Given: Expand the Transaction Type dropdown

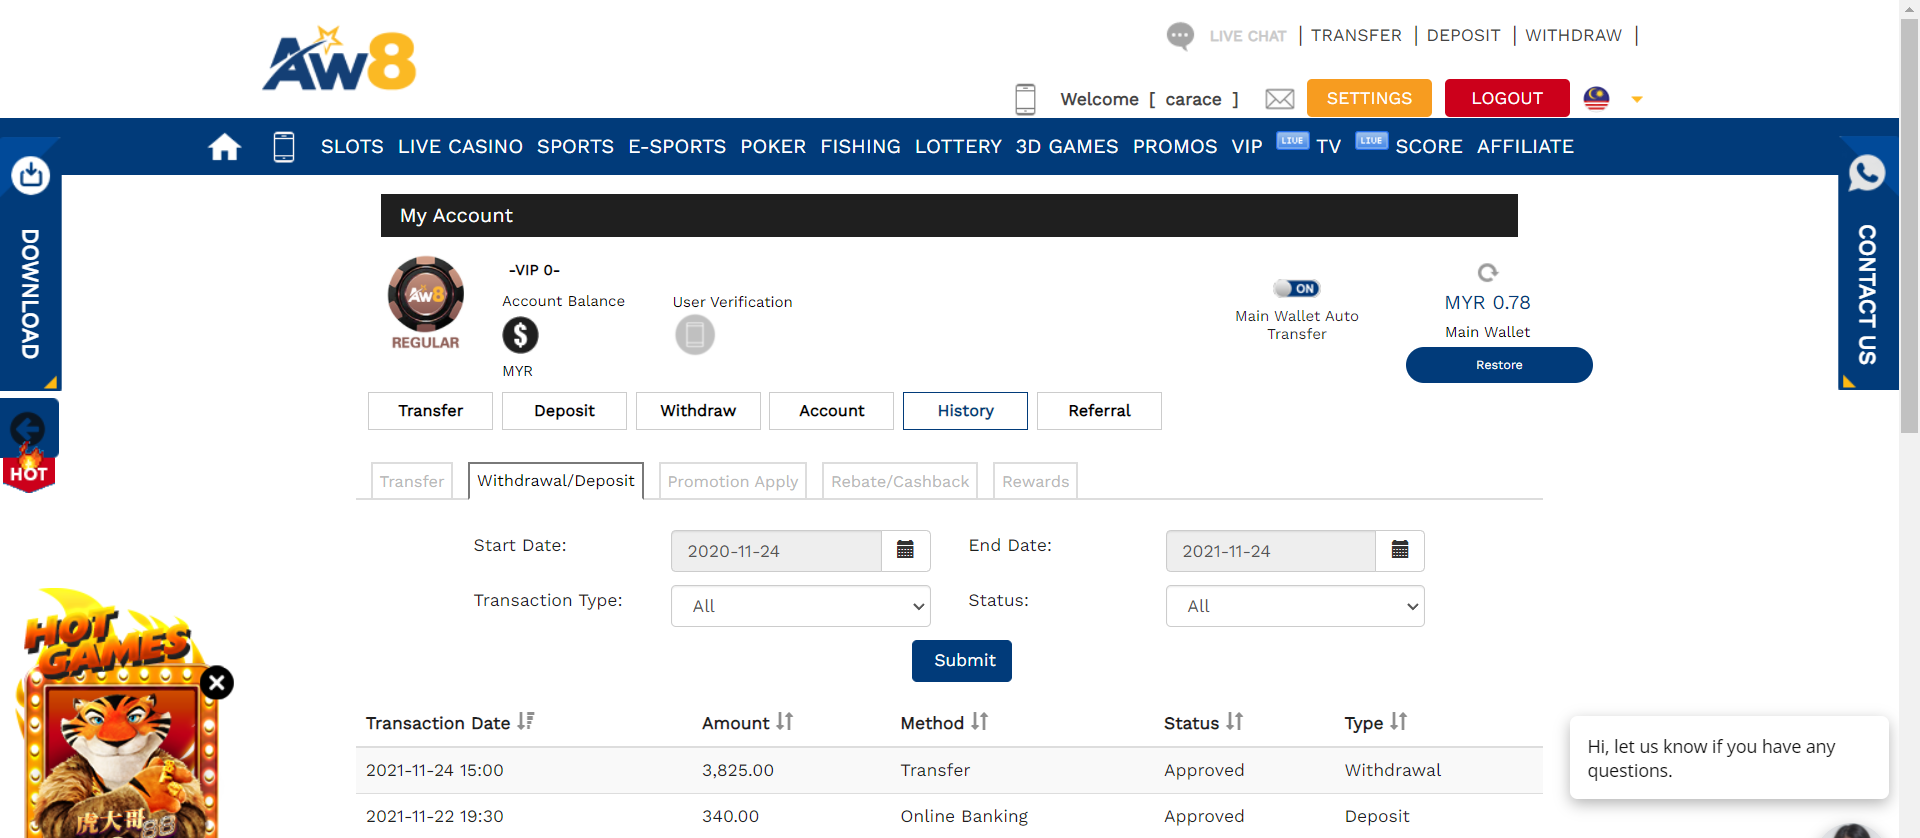Looking at the screenshot, I should (x=800, y=606).
